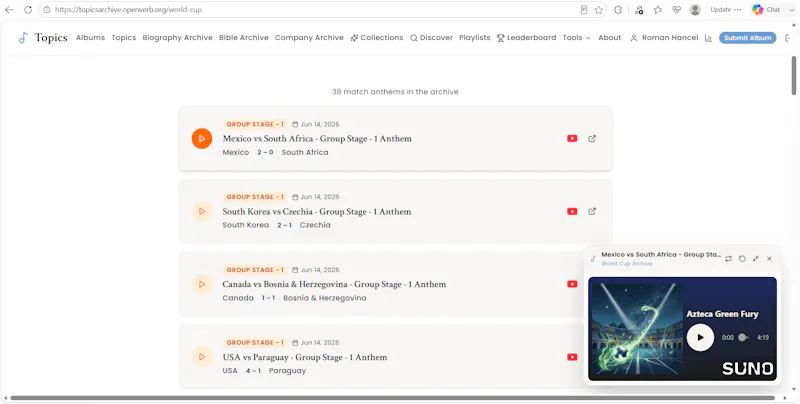The height and width of the screenshot is (404, 800).
Task: Open browser extensions puzzle icon
Action: pyautogui.click(x=618, y=10)
